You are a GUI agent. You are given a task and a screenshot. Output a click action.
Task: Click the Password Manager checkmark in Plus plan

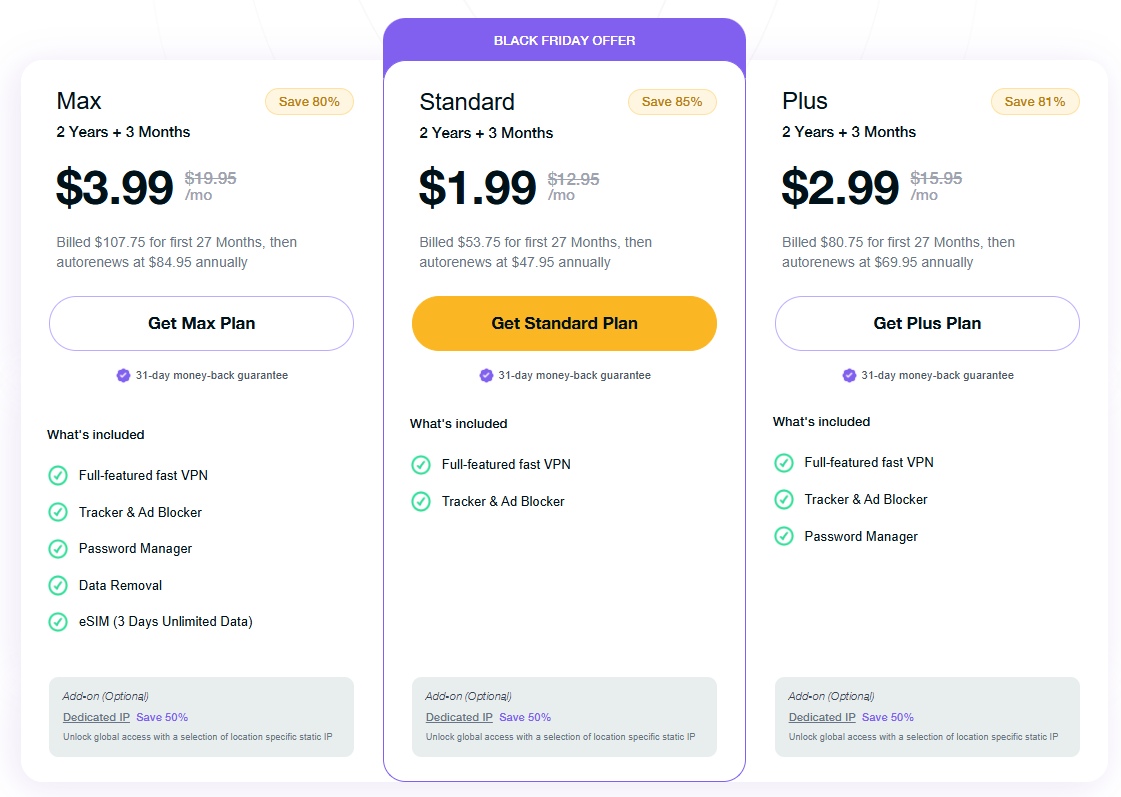[x=784, y=536]
